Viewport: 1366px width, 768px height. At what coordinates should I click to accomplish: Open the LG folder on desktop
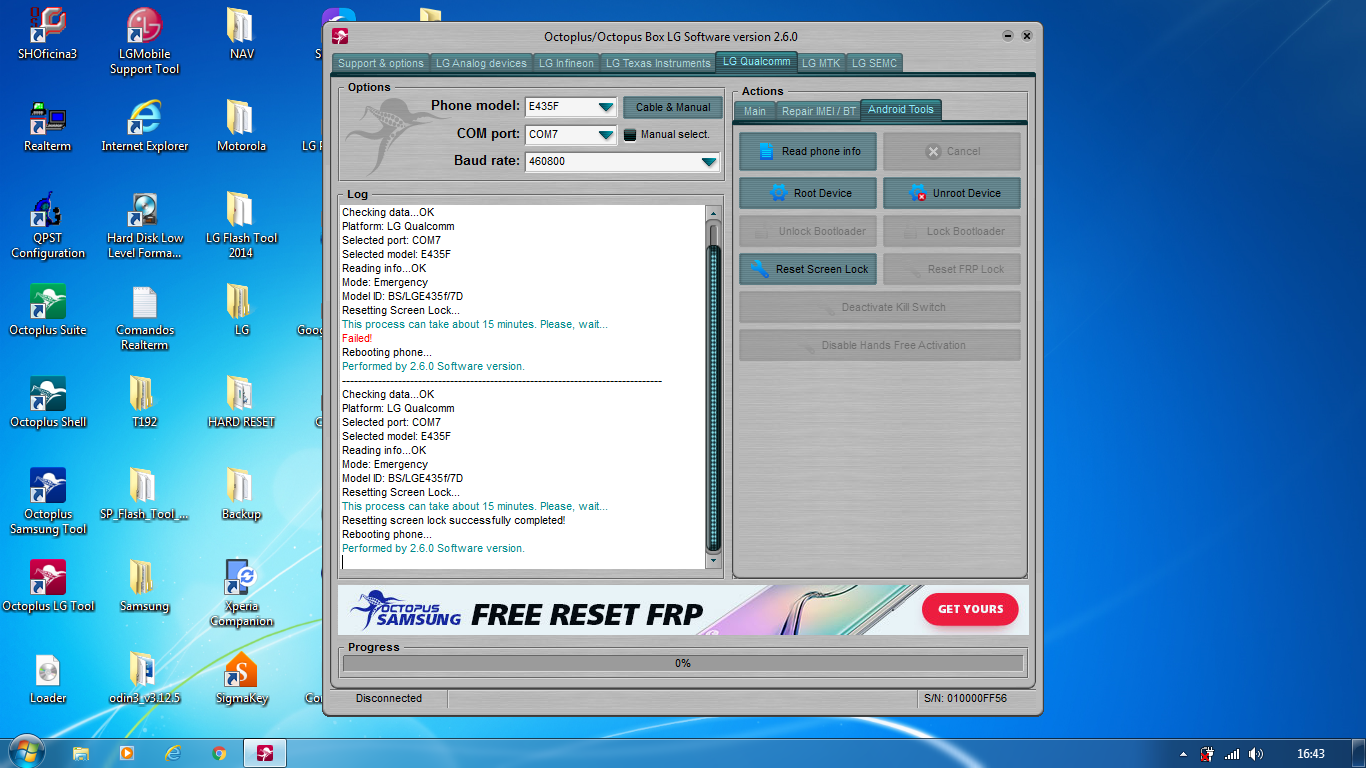click(x=241, y=309)
